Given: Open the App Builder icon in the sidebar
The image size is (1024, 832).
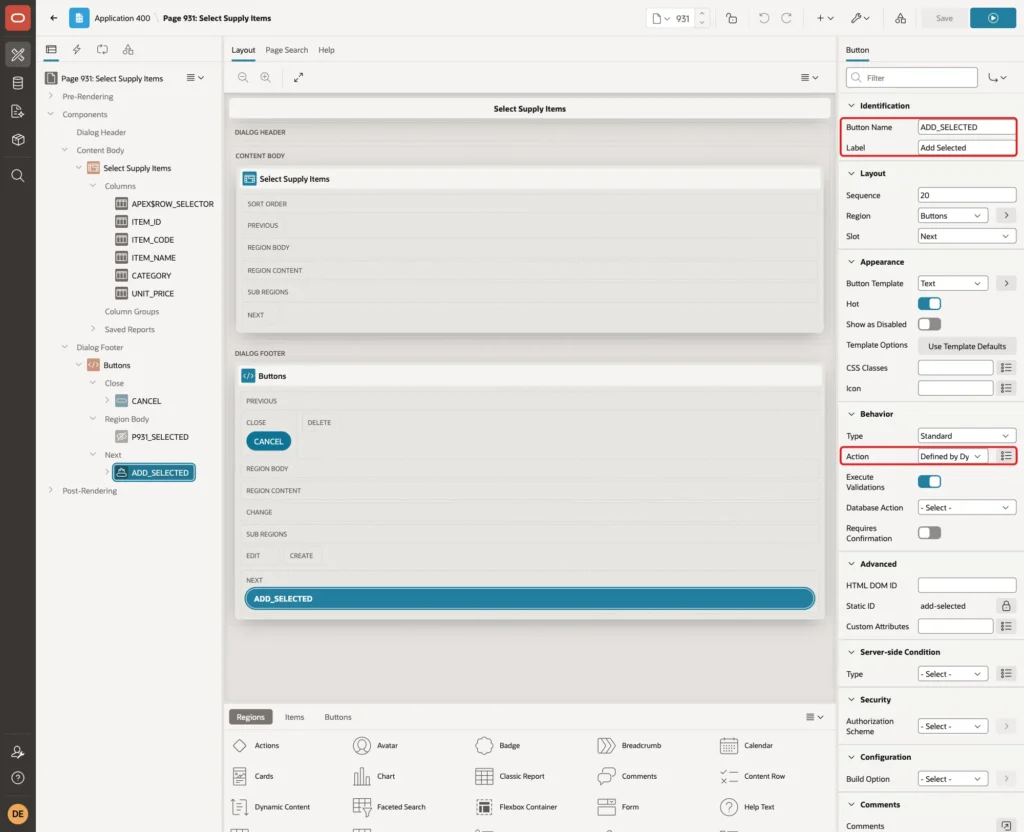Looking at the screenshot, I should click(18, 55).
